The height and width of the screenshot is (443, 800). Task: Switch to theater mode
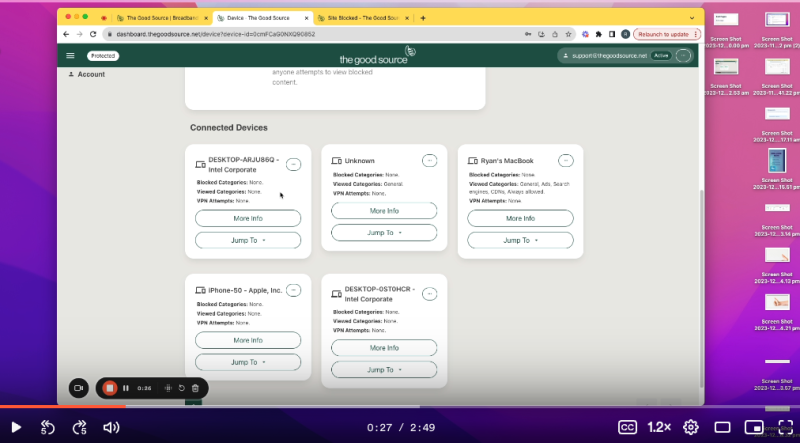pos(722,427)
